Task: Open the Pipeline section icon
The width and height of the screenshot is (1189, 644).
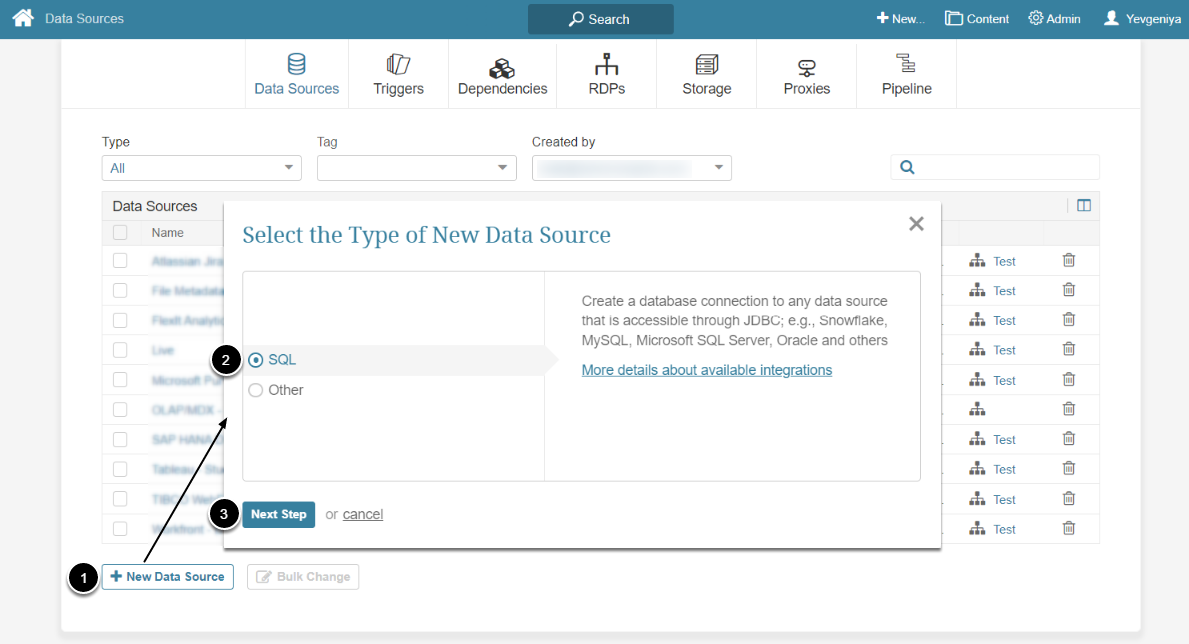Action: [x=906, y=65]
